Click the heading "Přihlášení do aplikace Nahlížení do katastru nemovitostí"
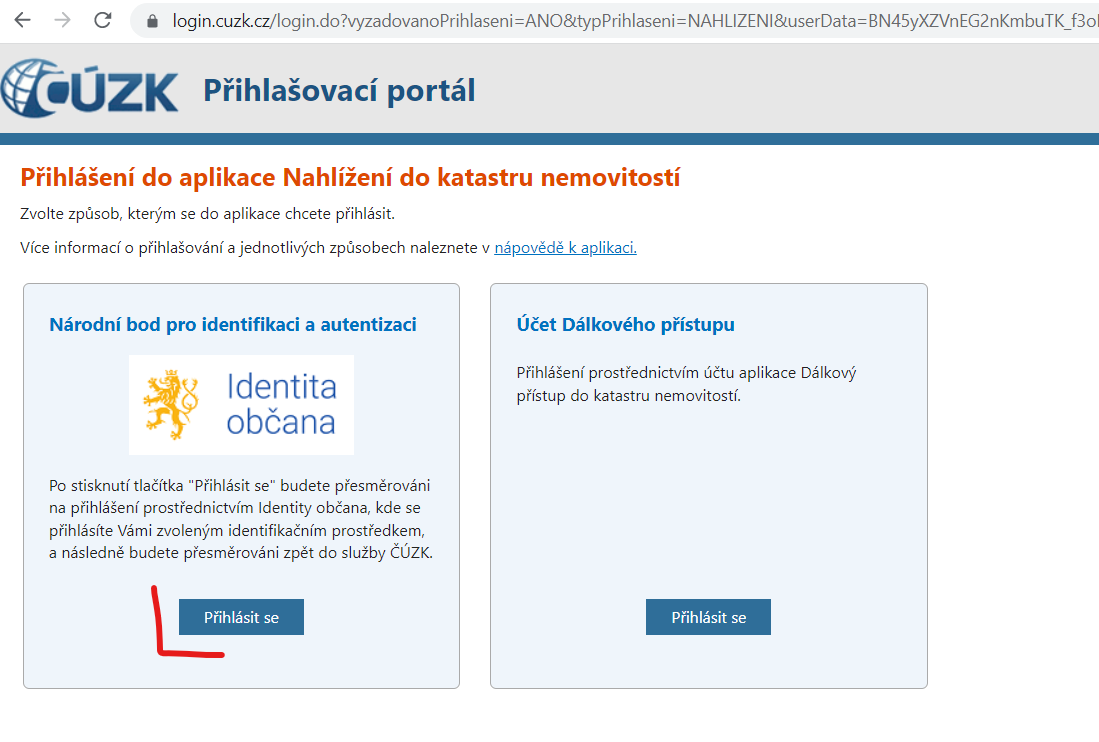The height and width of the screenshot is (742, 1099). tap(350, 177)
